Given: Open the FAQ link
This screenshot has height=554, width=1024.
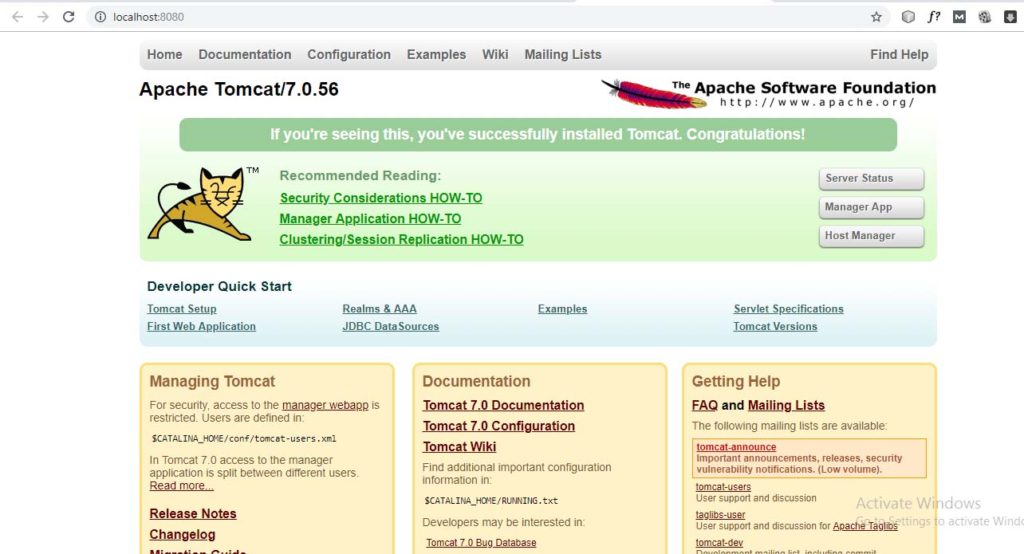Looking at the screenshot, I should (x=705, y=406).
